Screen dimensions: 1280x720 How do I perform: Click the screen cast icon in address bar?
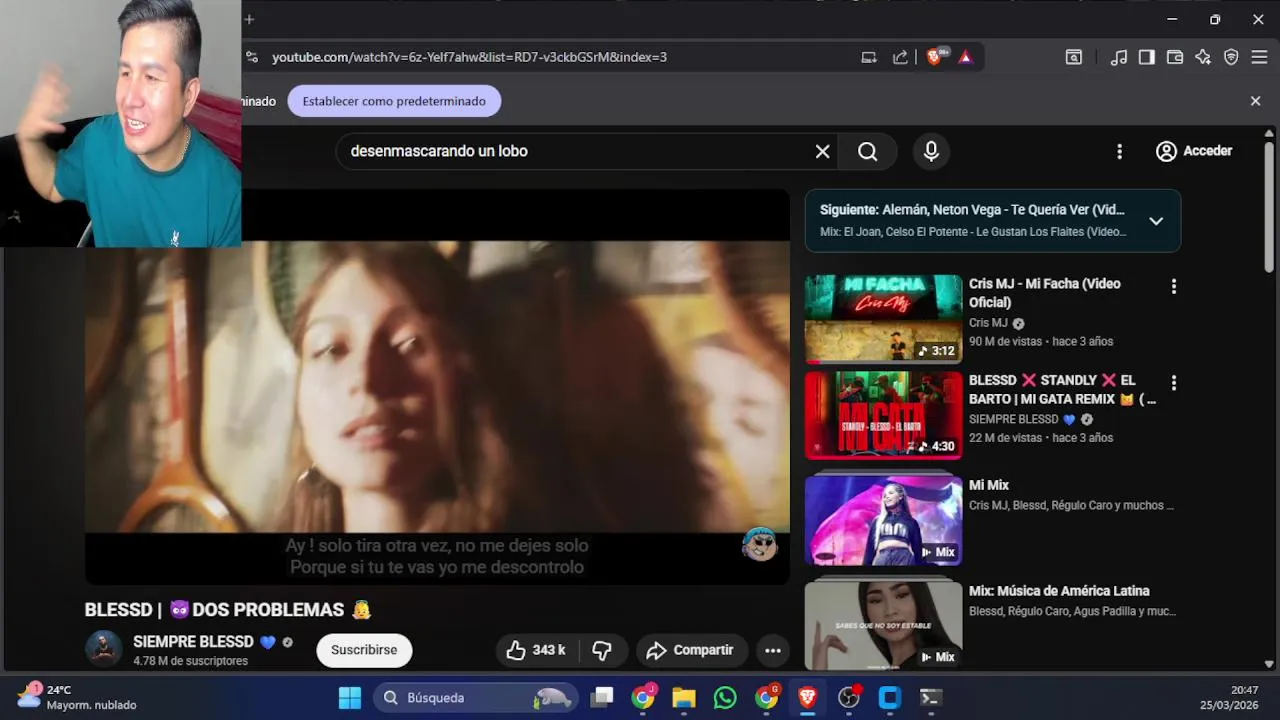(869, 57)
